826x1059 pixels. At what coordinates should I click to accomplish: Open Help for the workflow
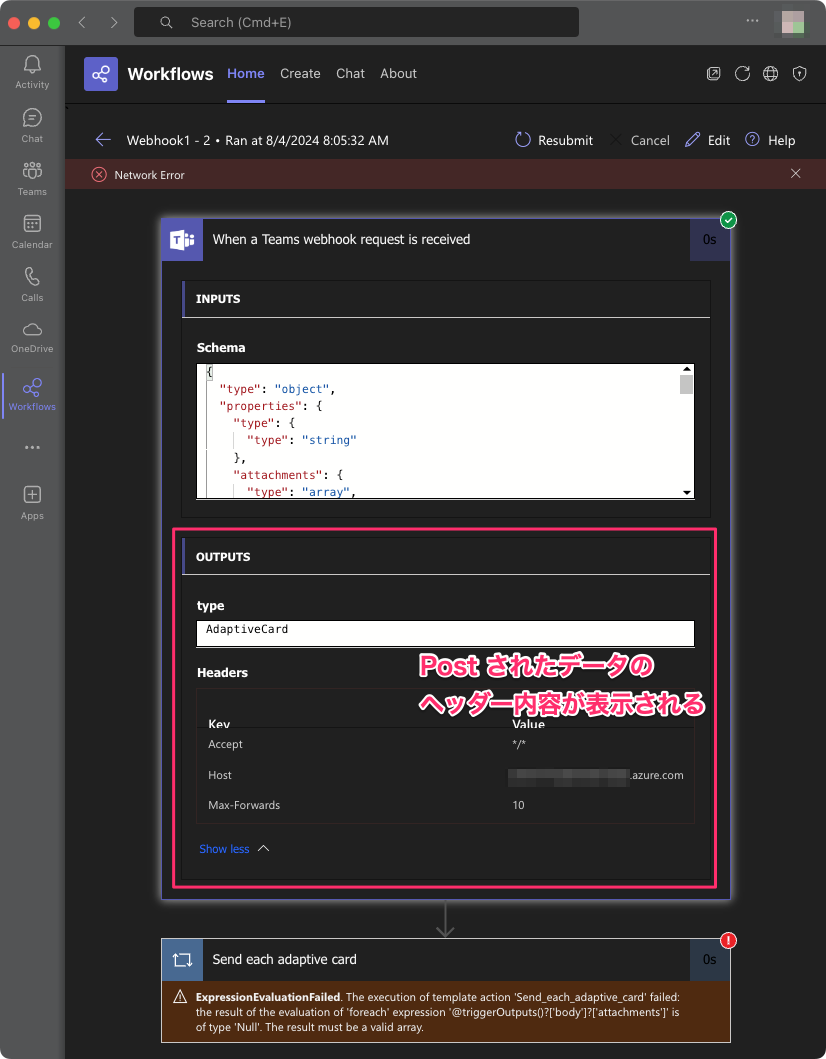click(770, 140)
